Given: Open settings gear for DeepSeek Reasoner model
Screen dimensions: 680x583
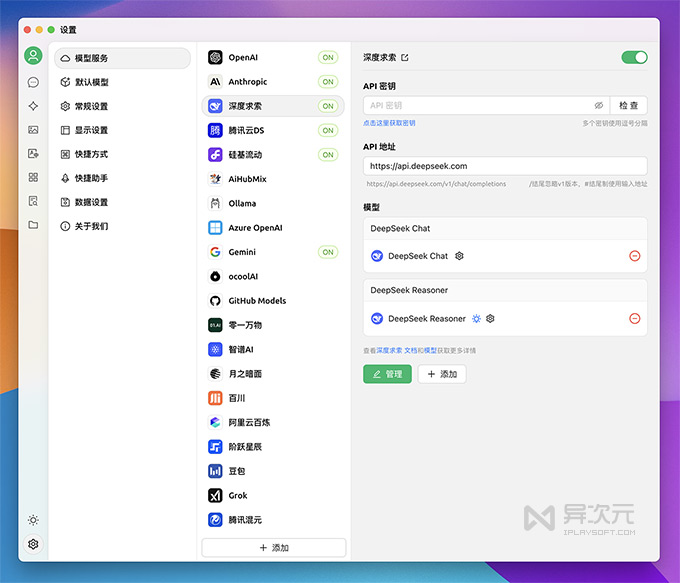Looking at the screenshot, I should click(x=490, y=318).
